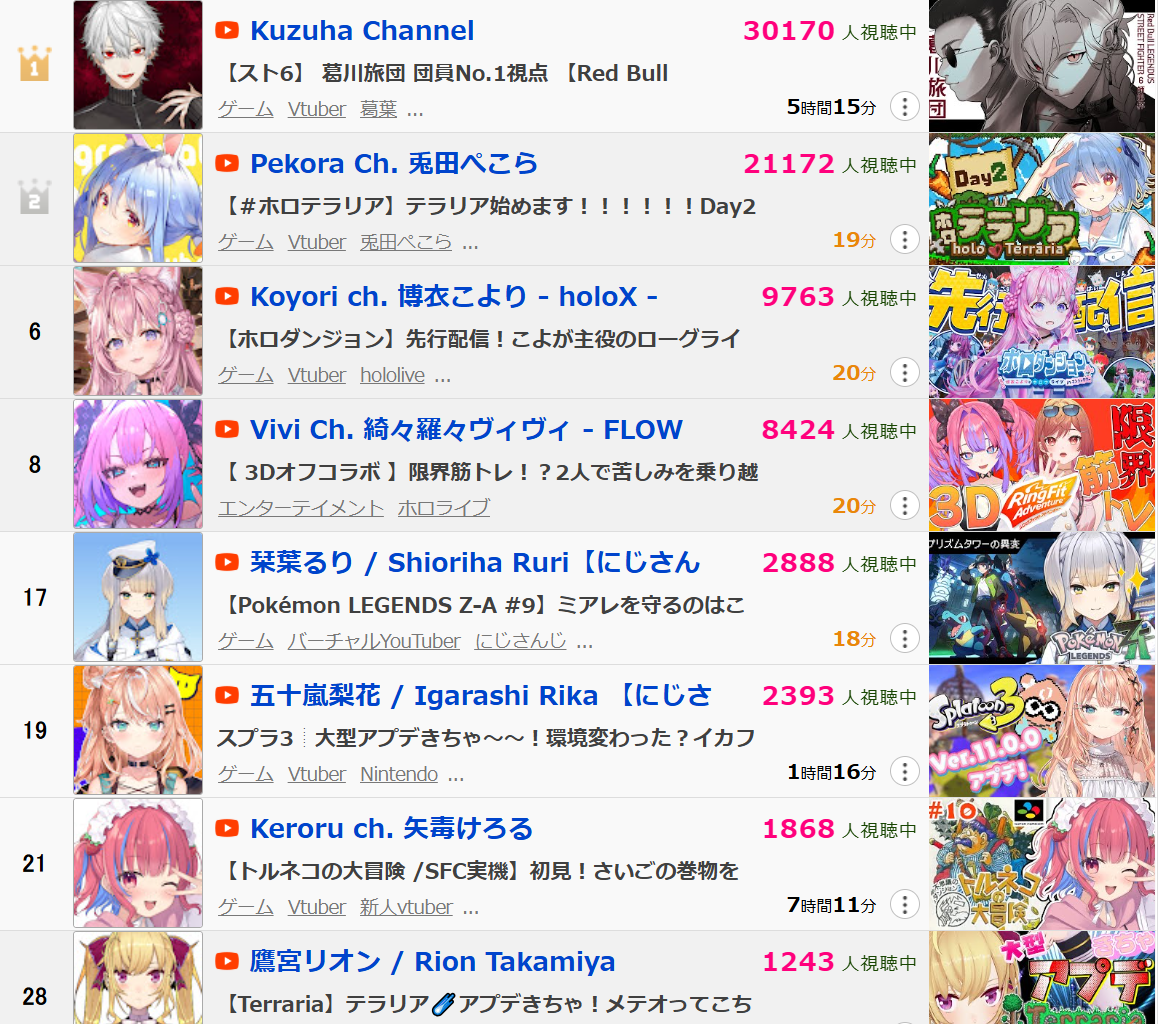Open the three-dot menu for Keroru ch.
Screen dimensions: 1158x1024
pos(904,904)
